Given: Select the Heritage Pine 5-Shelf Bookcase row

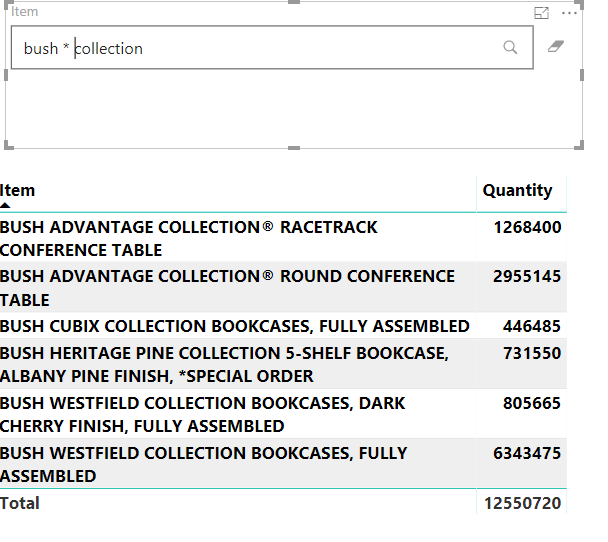Looking at the screenshot, I should [x=224, y=364].
